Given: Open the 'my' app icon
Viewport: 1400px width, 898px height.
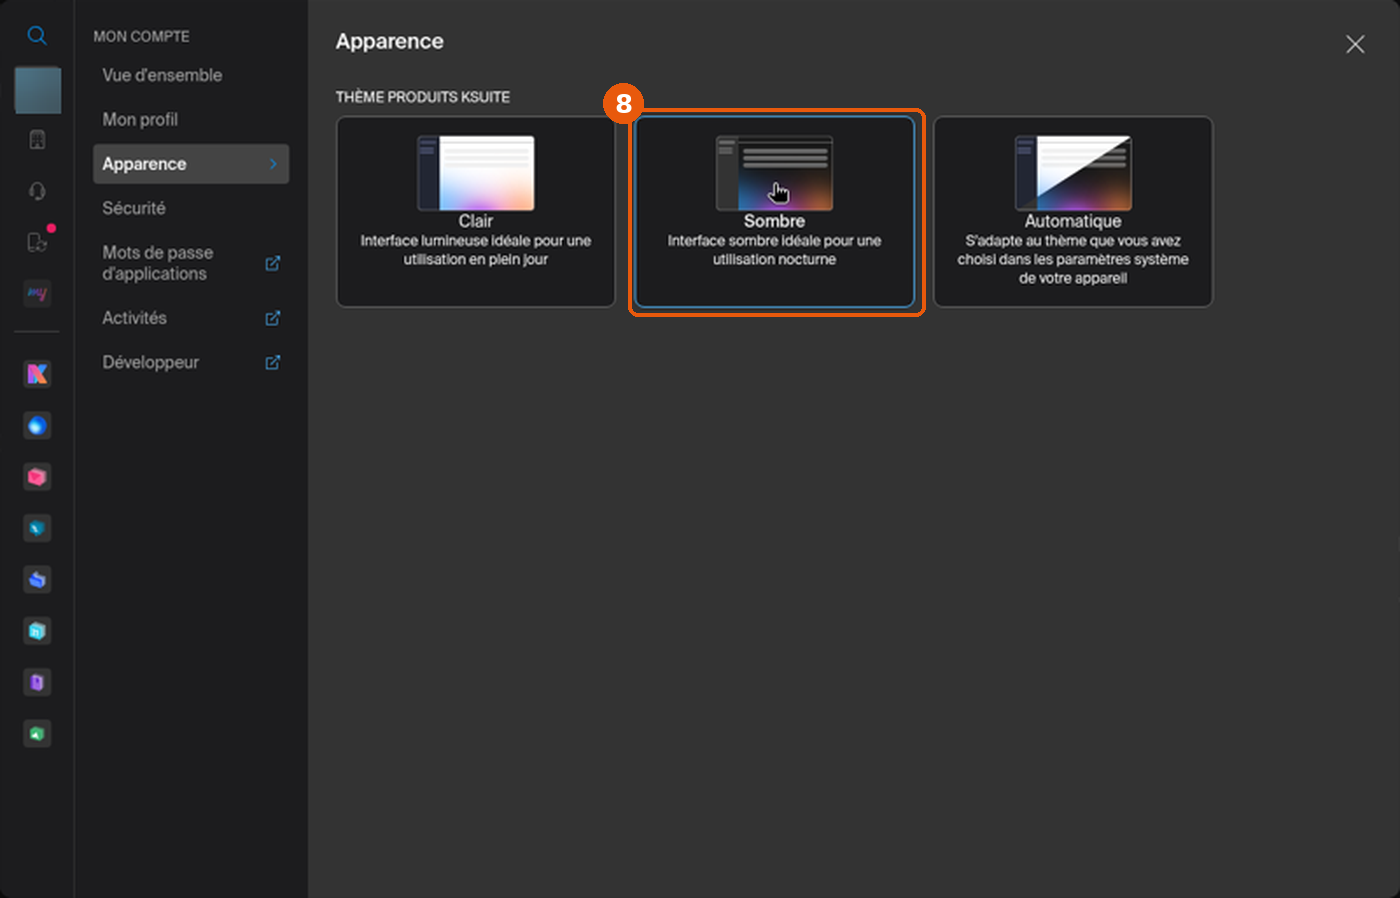Looking at the screenshot, I should pos(37,294).
